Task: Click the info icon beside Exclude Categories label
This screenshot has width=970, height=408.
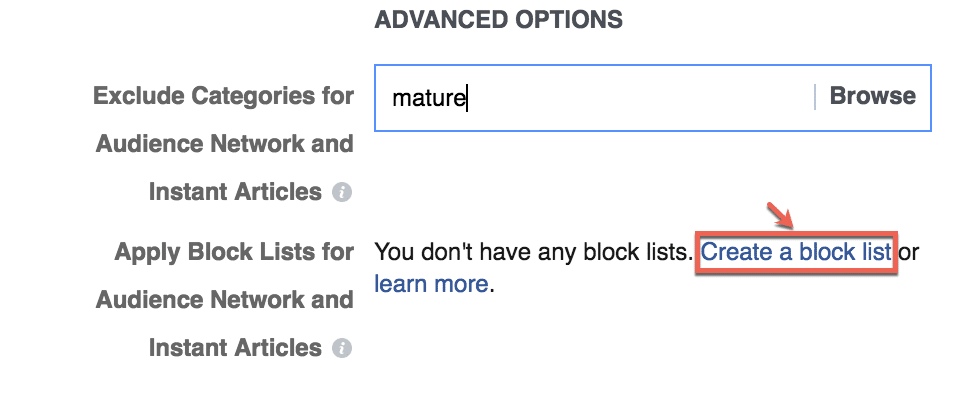Action: click(x=341, y=192)
